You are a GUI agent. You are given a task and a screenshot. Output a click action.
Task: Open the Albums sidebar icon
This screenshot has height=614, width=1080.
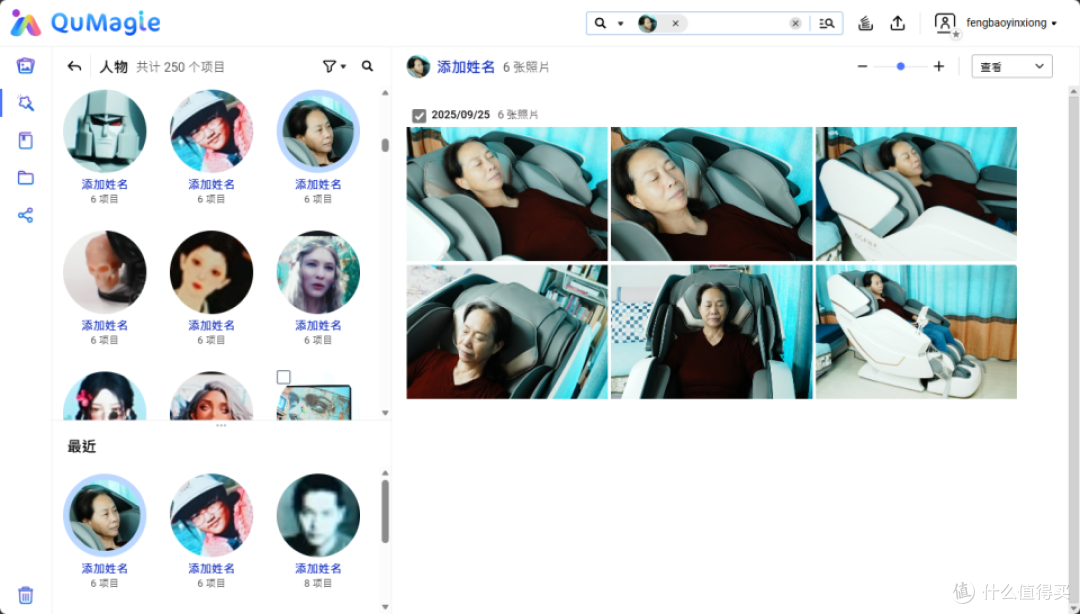[x=25, y=141]
